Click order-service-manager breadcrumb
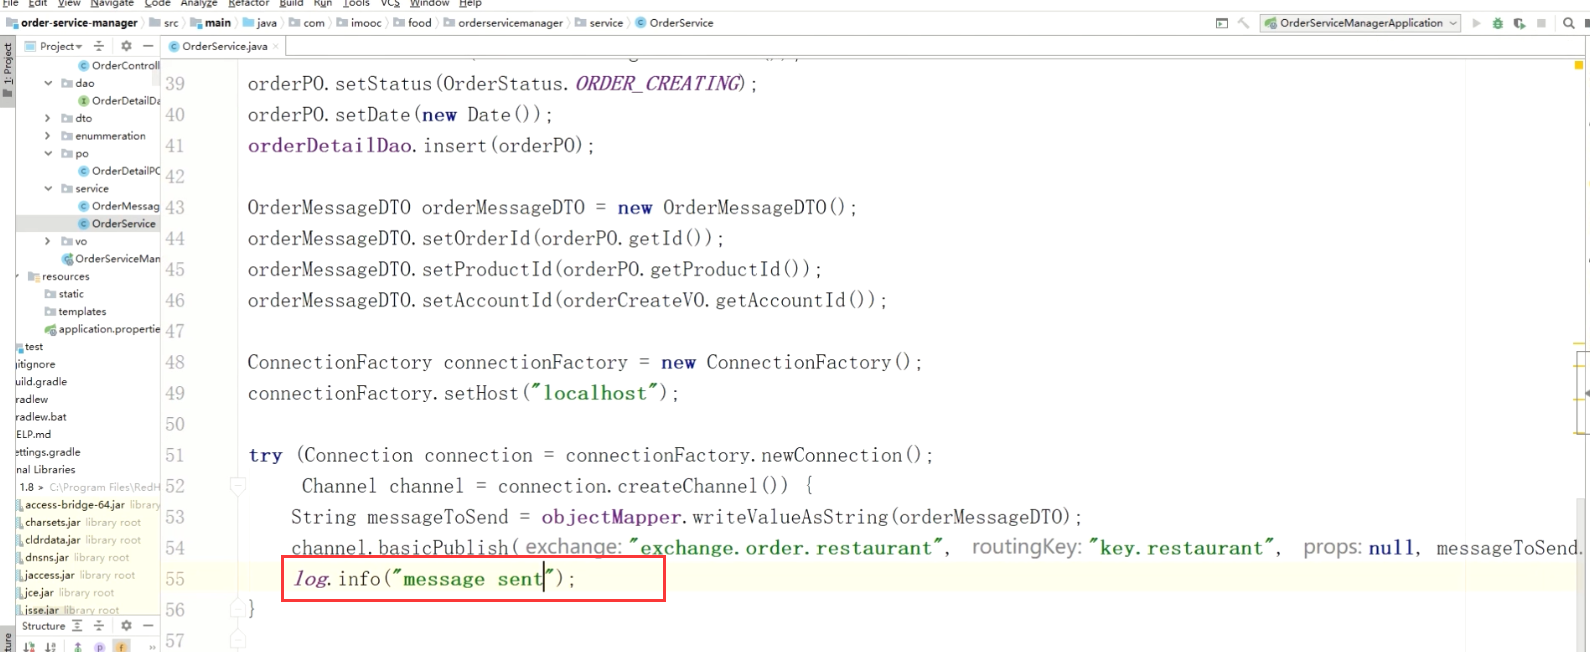 [x=72, y=23]
